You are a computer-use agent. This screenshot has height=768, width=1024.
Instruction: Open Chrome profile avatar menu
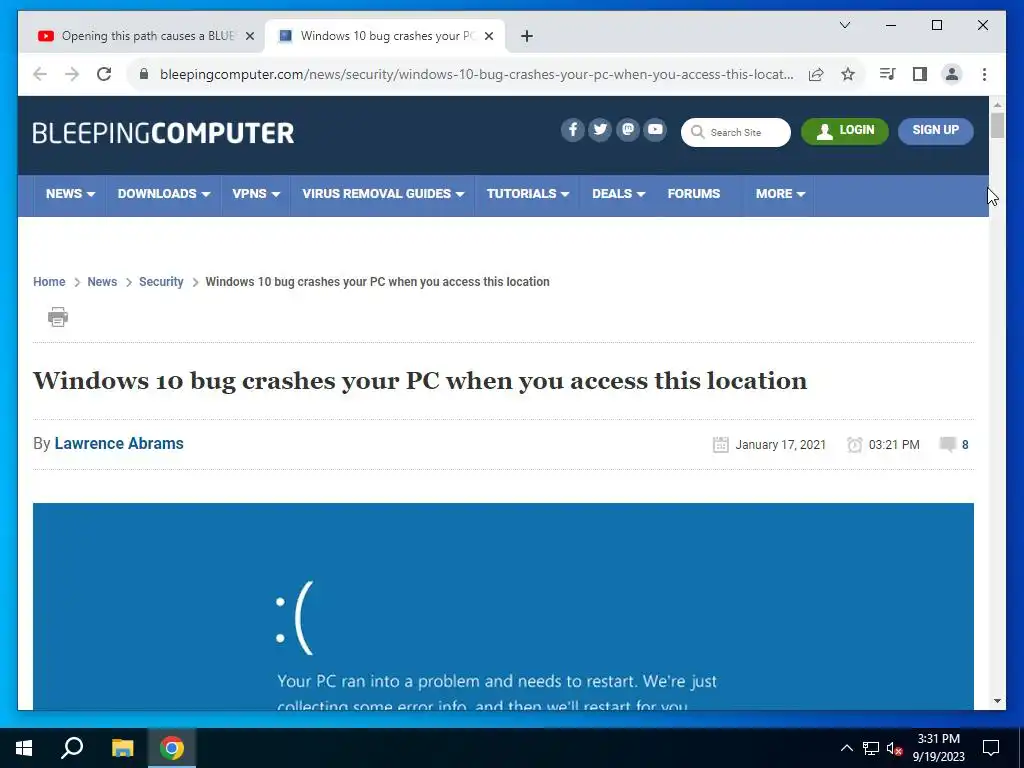pyautogui.click(x=952, y=74)
